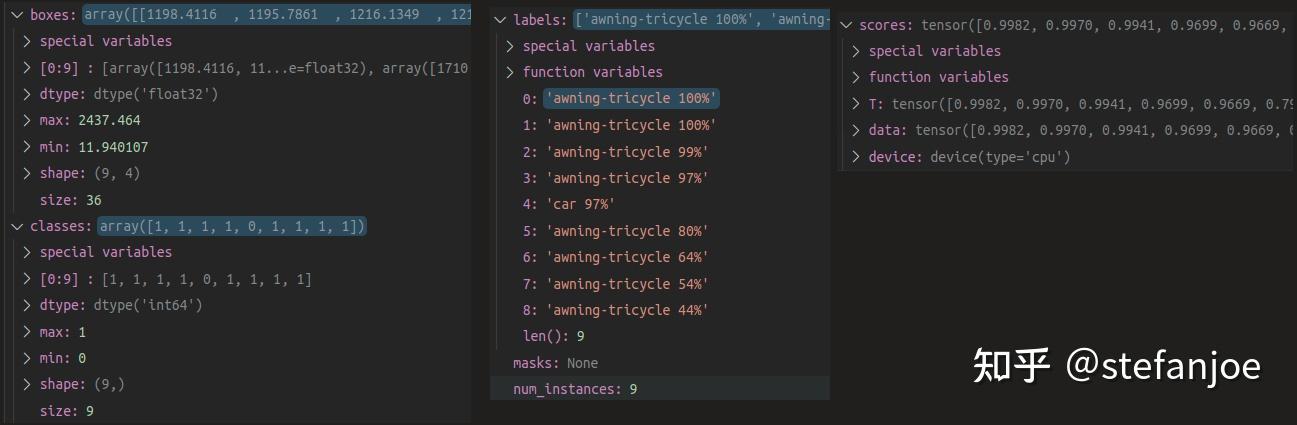
Task: Collapse the classes array variable
Action: pos(16,227)
